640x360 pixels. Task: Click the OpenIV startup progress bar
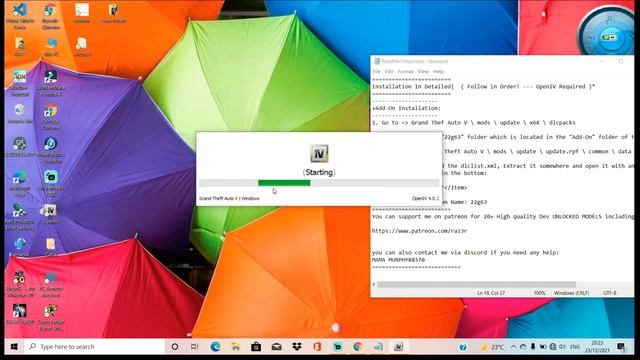point(319,183)
